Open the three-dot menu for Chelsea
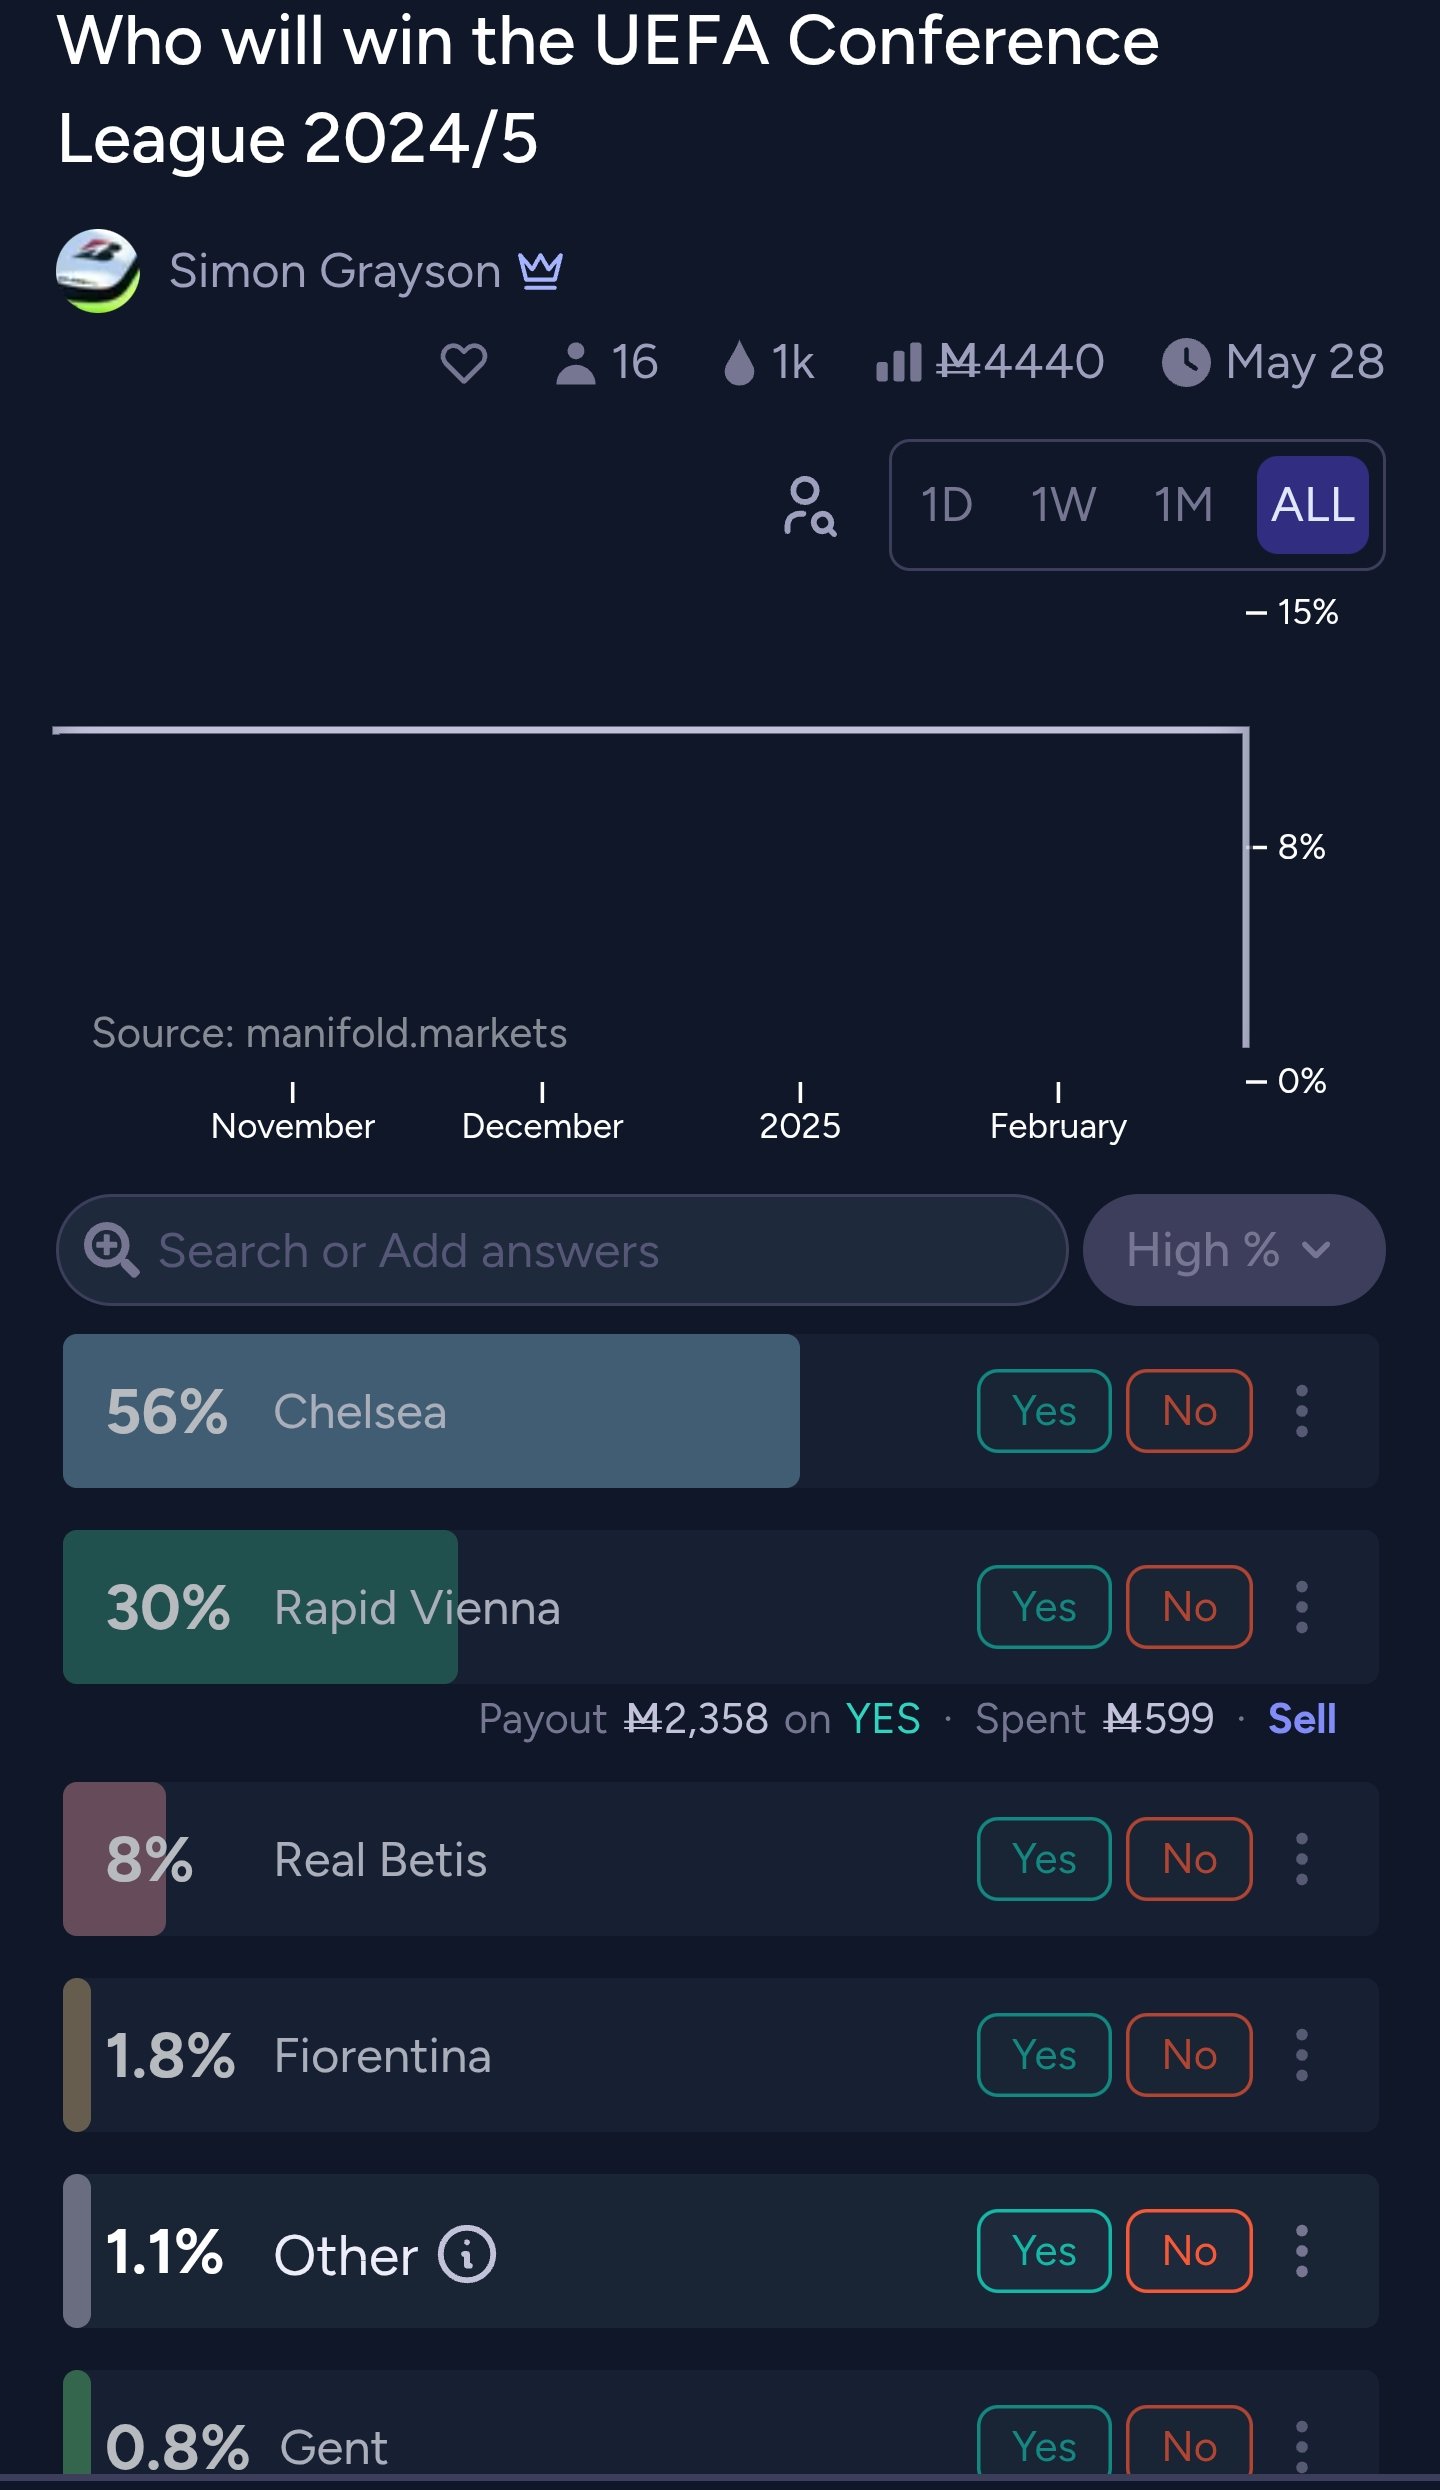Screen dimensions: 1440x2490 (x=1301, y=1411)
